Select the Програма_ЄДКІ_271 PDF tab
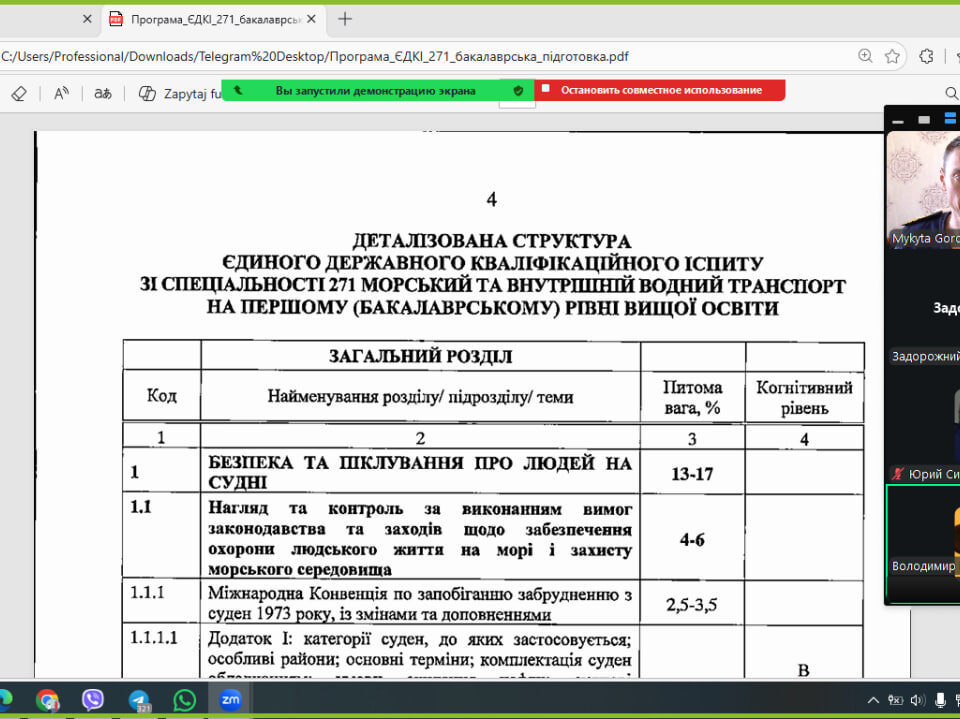Viewport: 960px width, 719px height. 212,20
